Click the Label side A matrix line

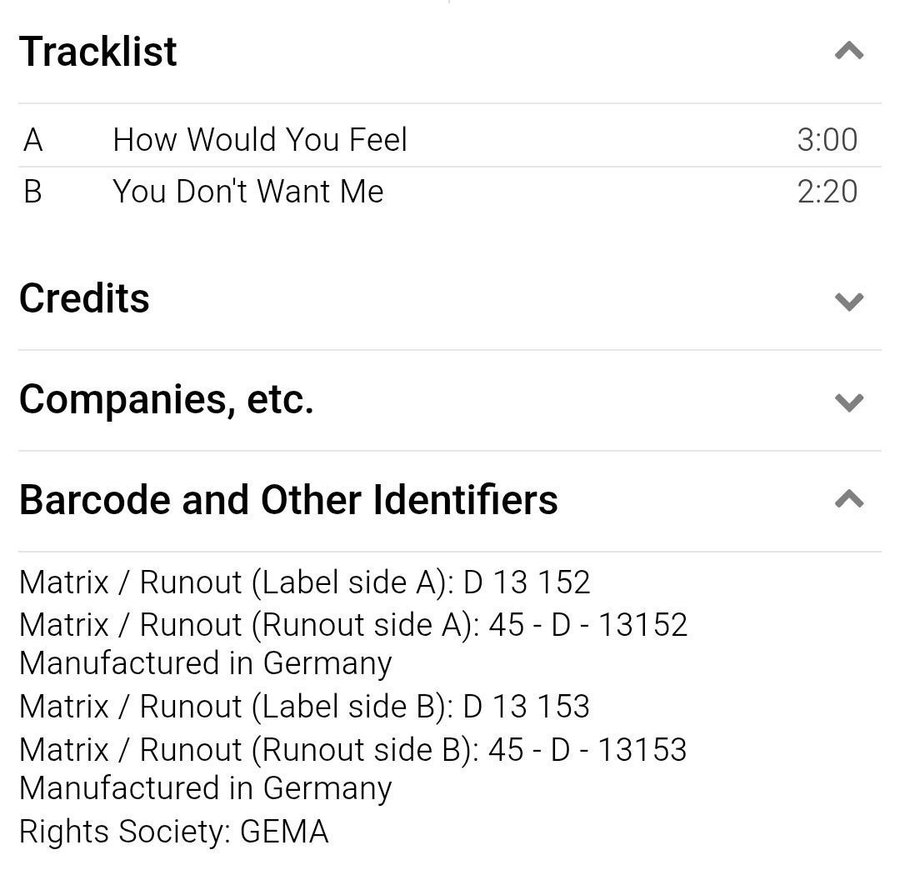coord(304,581)
